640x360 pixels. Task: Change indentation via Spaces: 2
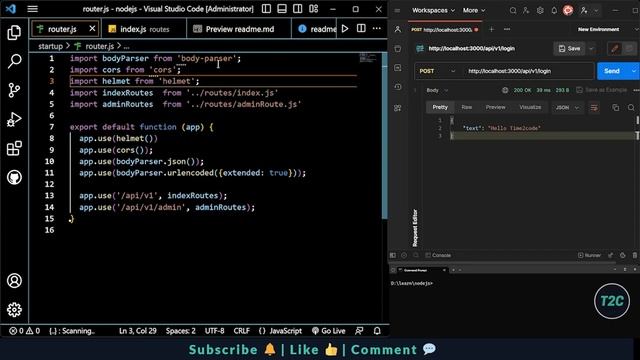(x=180, y=331)
